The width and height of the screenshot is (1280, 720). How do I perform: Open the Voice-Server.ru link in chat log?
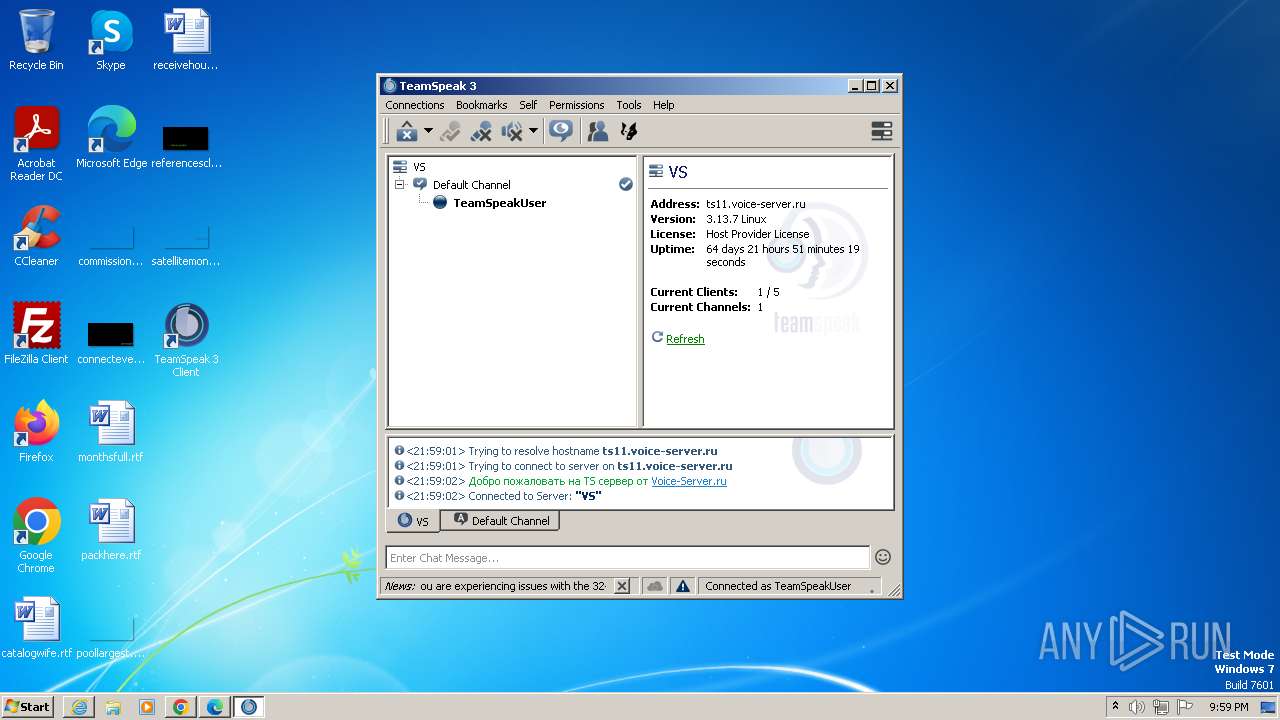(689, 481)
